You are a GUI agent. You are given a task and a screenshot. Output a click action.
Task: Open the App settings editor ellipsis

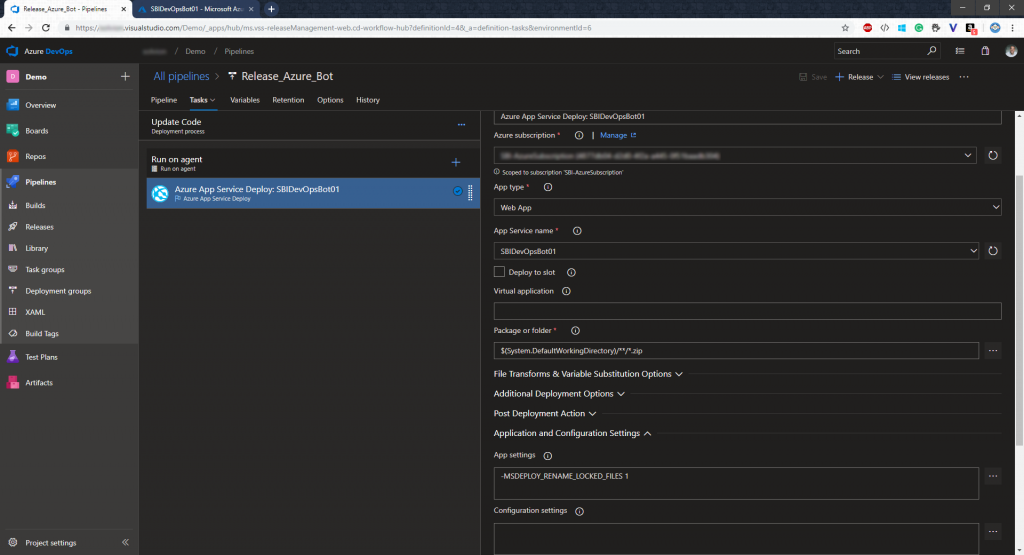click(x=993, y=476)
